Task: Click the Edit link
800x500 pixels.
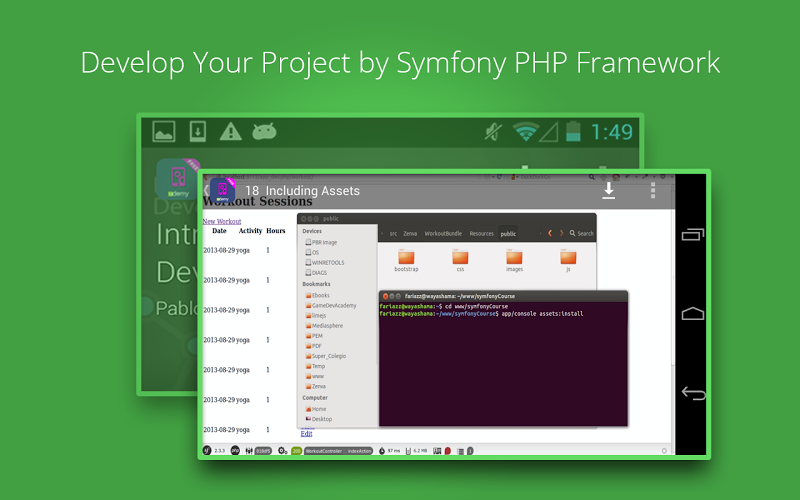Action: point(306,434)
